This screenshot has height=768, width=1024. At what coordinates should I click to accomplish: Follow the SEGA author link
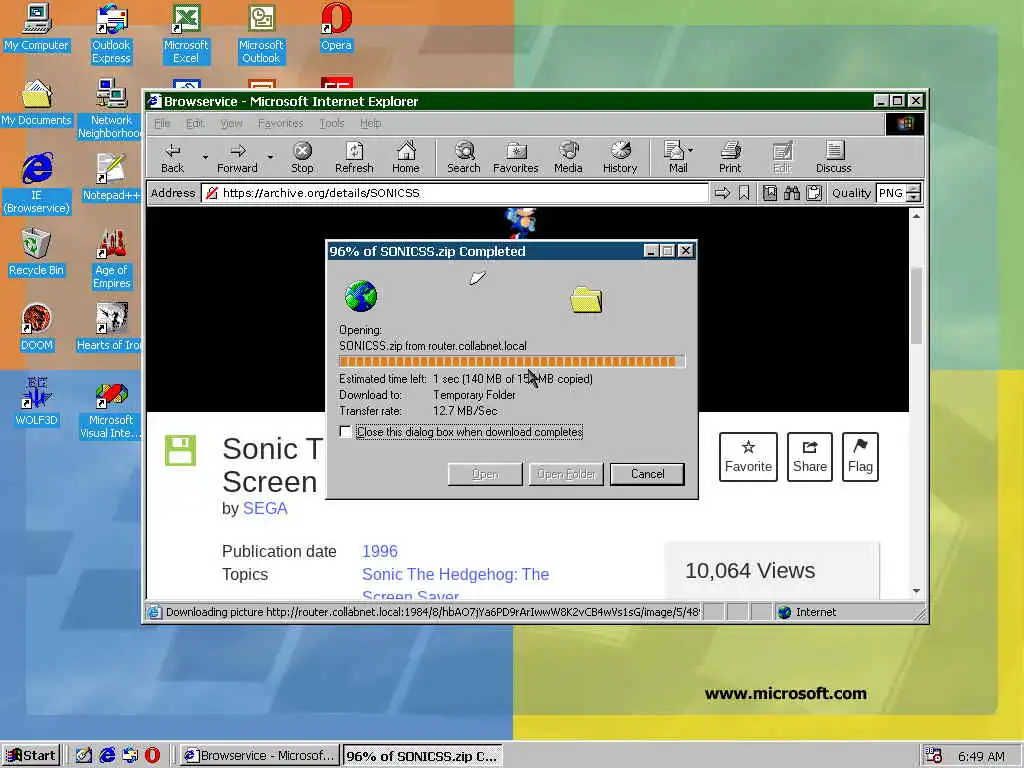tap(265, 508)
